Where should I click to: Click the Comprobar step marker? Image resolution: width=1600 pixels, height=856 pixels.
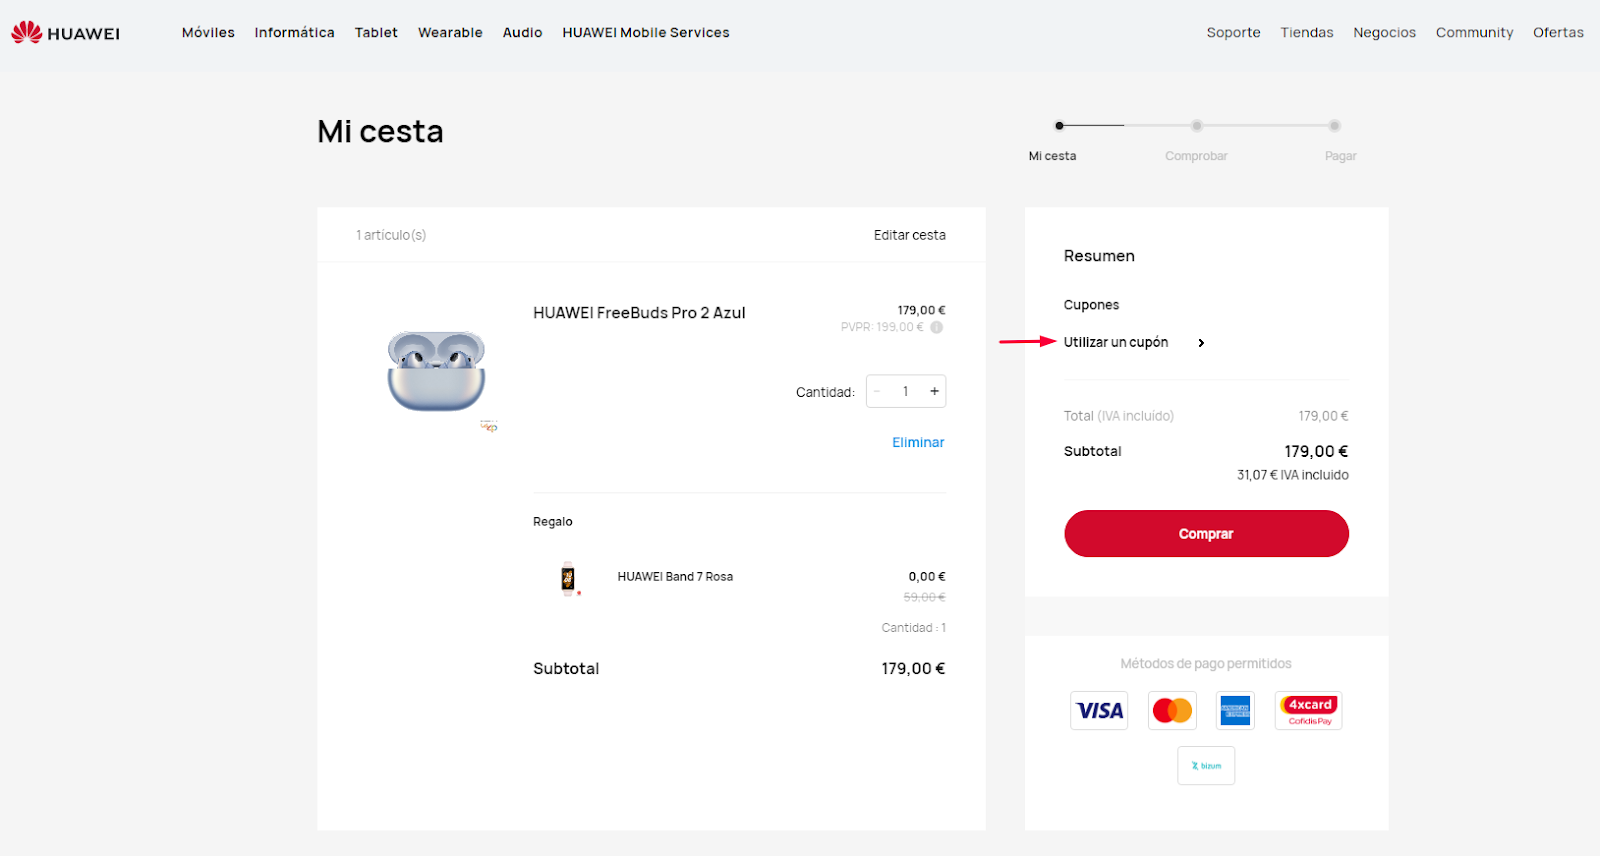click(x=1196, y=126)
